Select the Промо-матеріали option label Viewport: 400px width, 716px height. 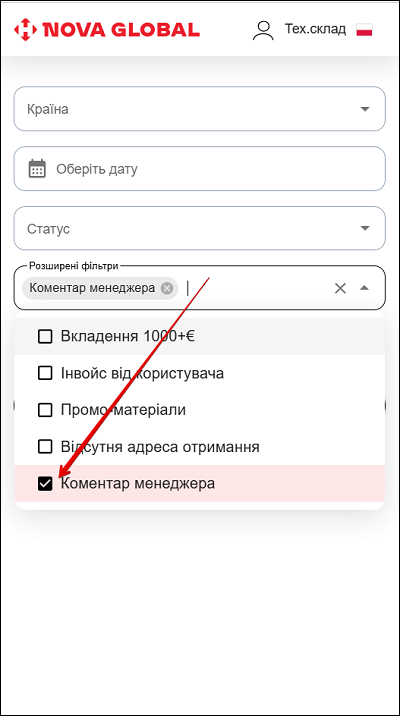(123, 410)
